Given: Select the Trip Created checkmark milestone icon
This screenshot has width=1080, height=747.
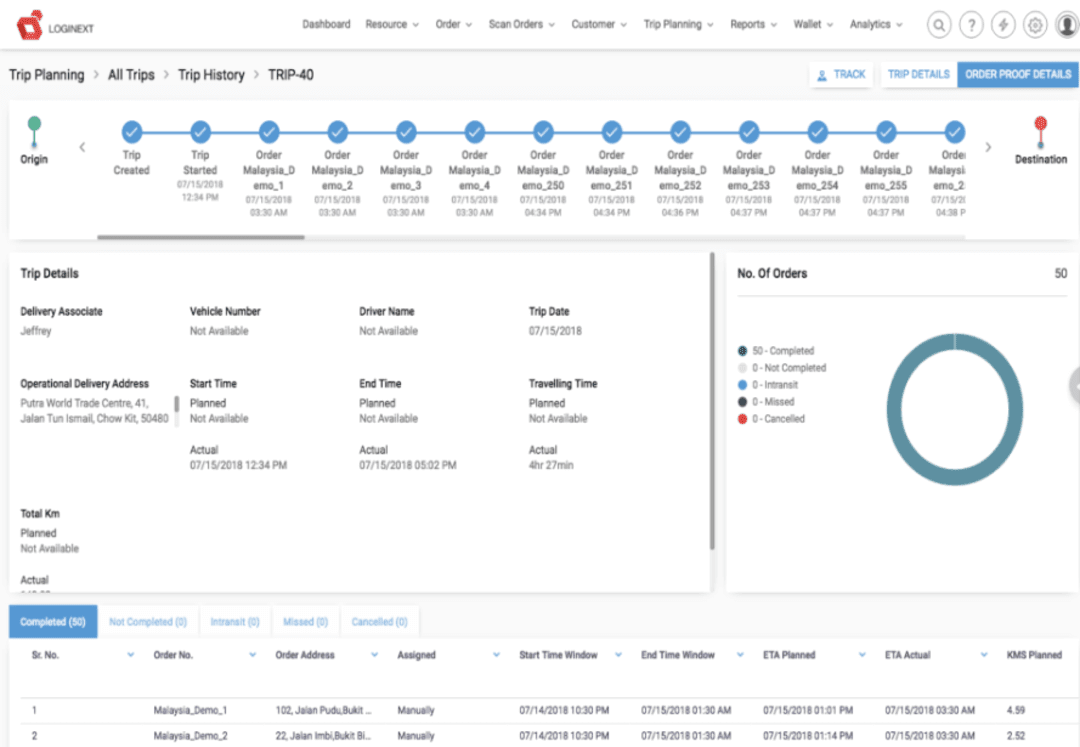Looking at the screenshot, I should coord(131,131).
